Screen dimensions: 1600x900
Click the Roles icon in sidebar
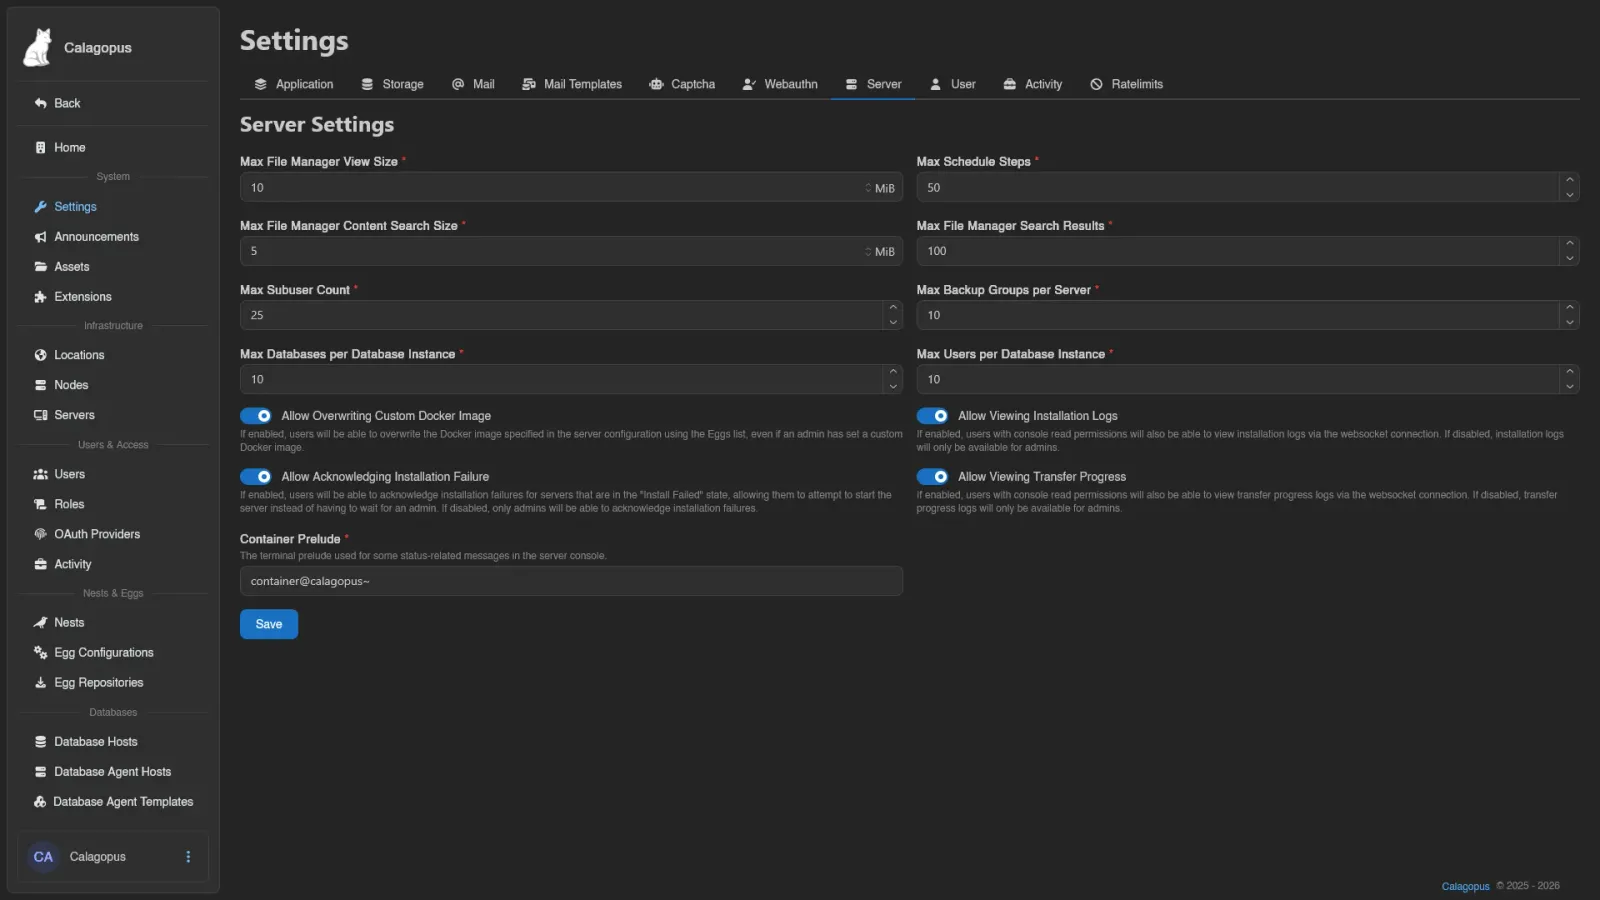41,504
